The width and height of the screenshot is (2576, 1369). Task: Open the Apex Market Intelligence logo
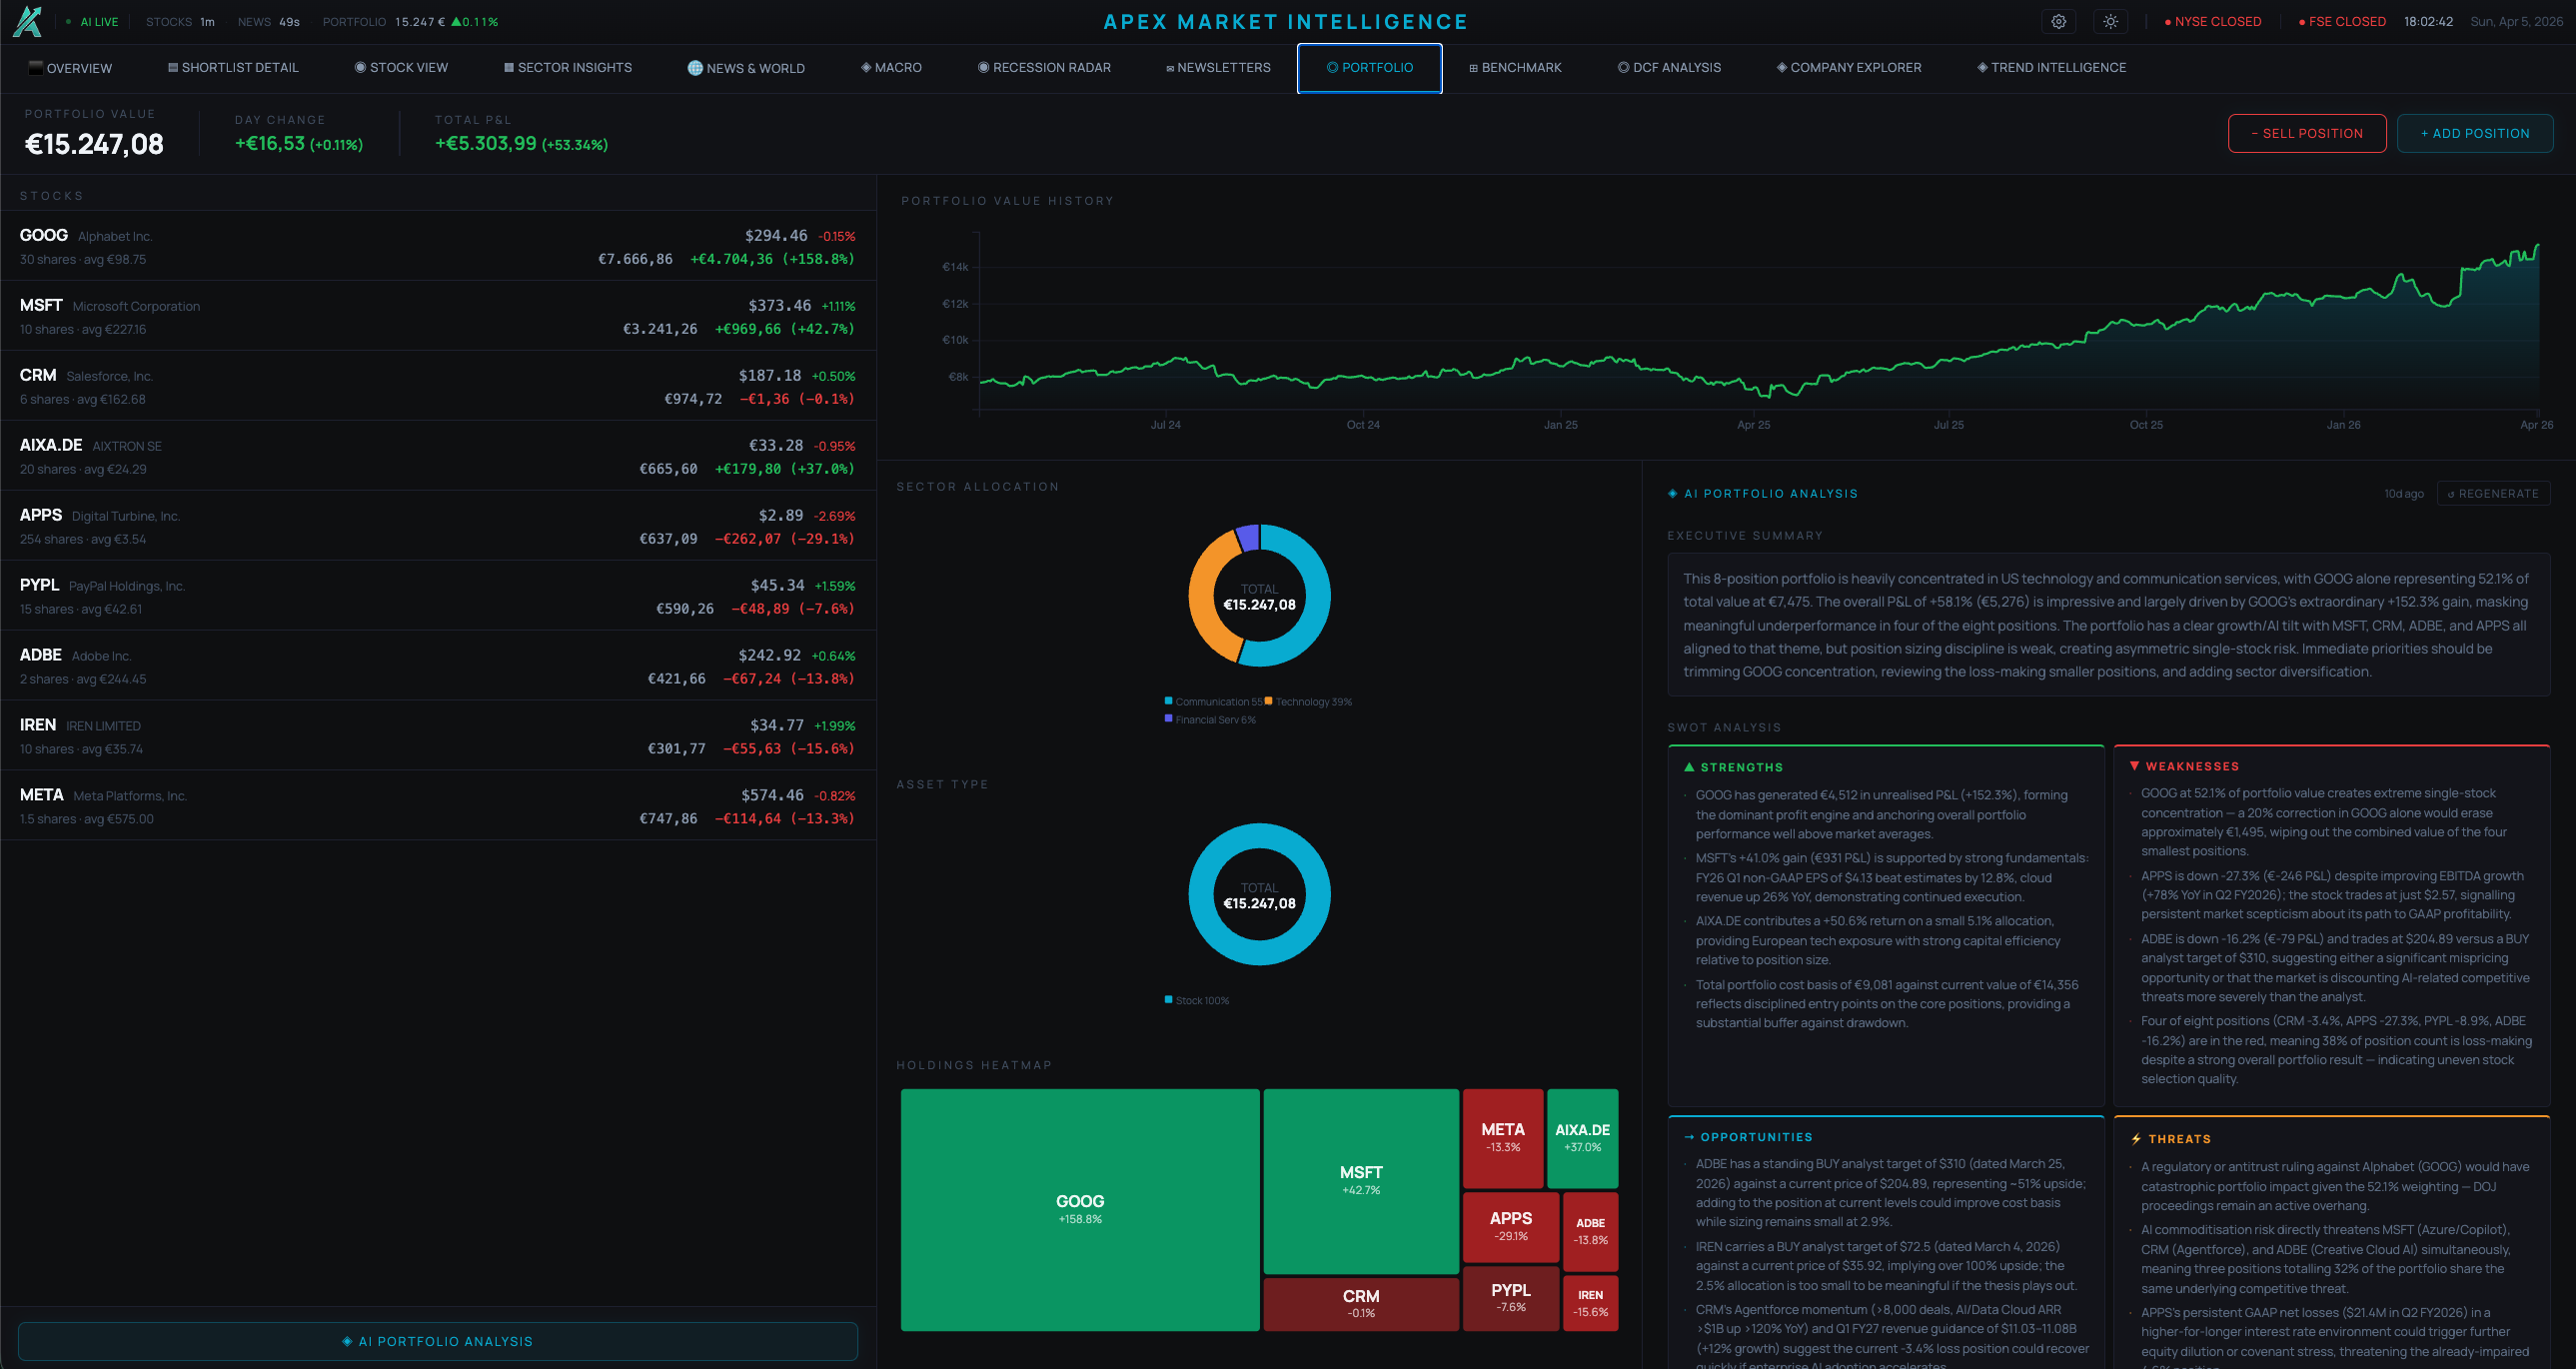point(28,21)
